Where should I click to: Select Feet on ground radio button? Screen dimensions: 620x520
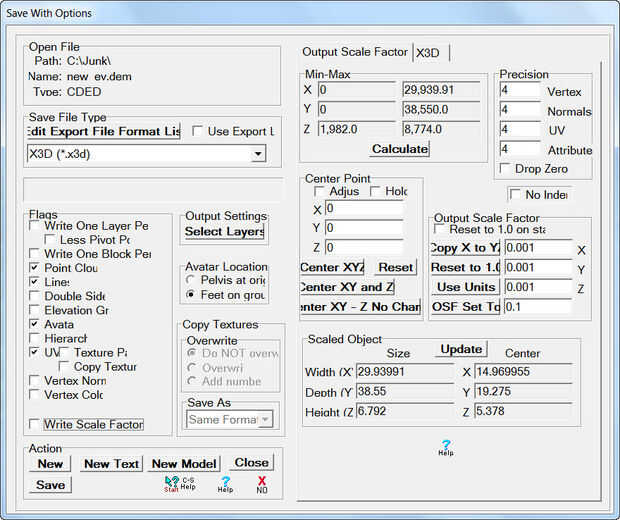(191, 295)
